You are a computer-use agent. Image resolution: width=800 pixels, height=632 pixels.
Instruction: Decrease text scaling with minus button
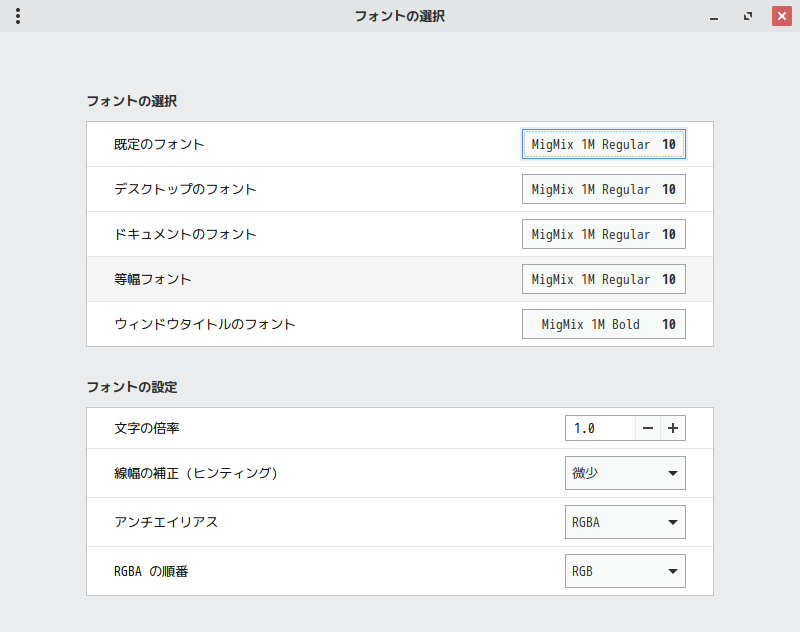coord(648,428)
